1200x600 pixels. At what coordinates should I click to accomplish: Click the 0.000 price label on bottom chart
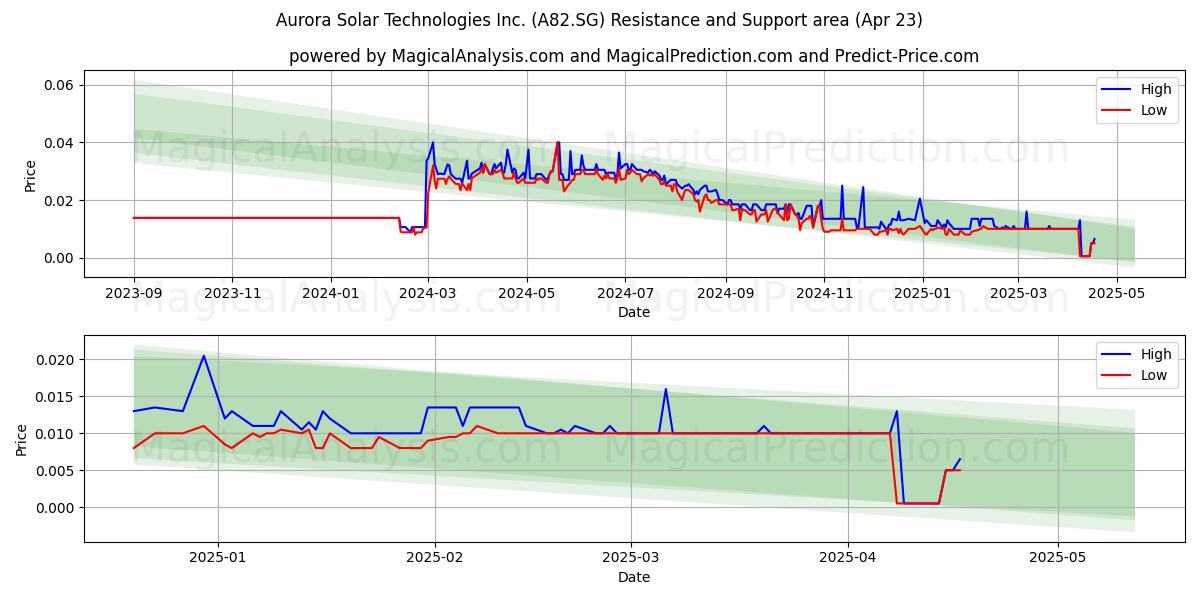pos(55,508)
